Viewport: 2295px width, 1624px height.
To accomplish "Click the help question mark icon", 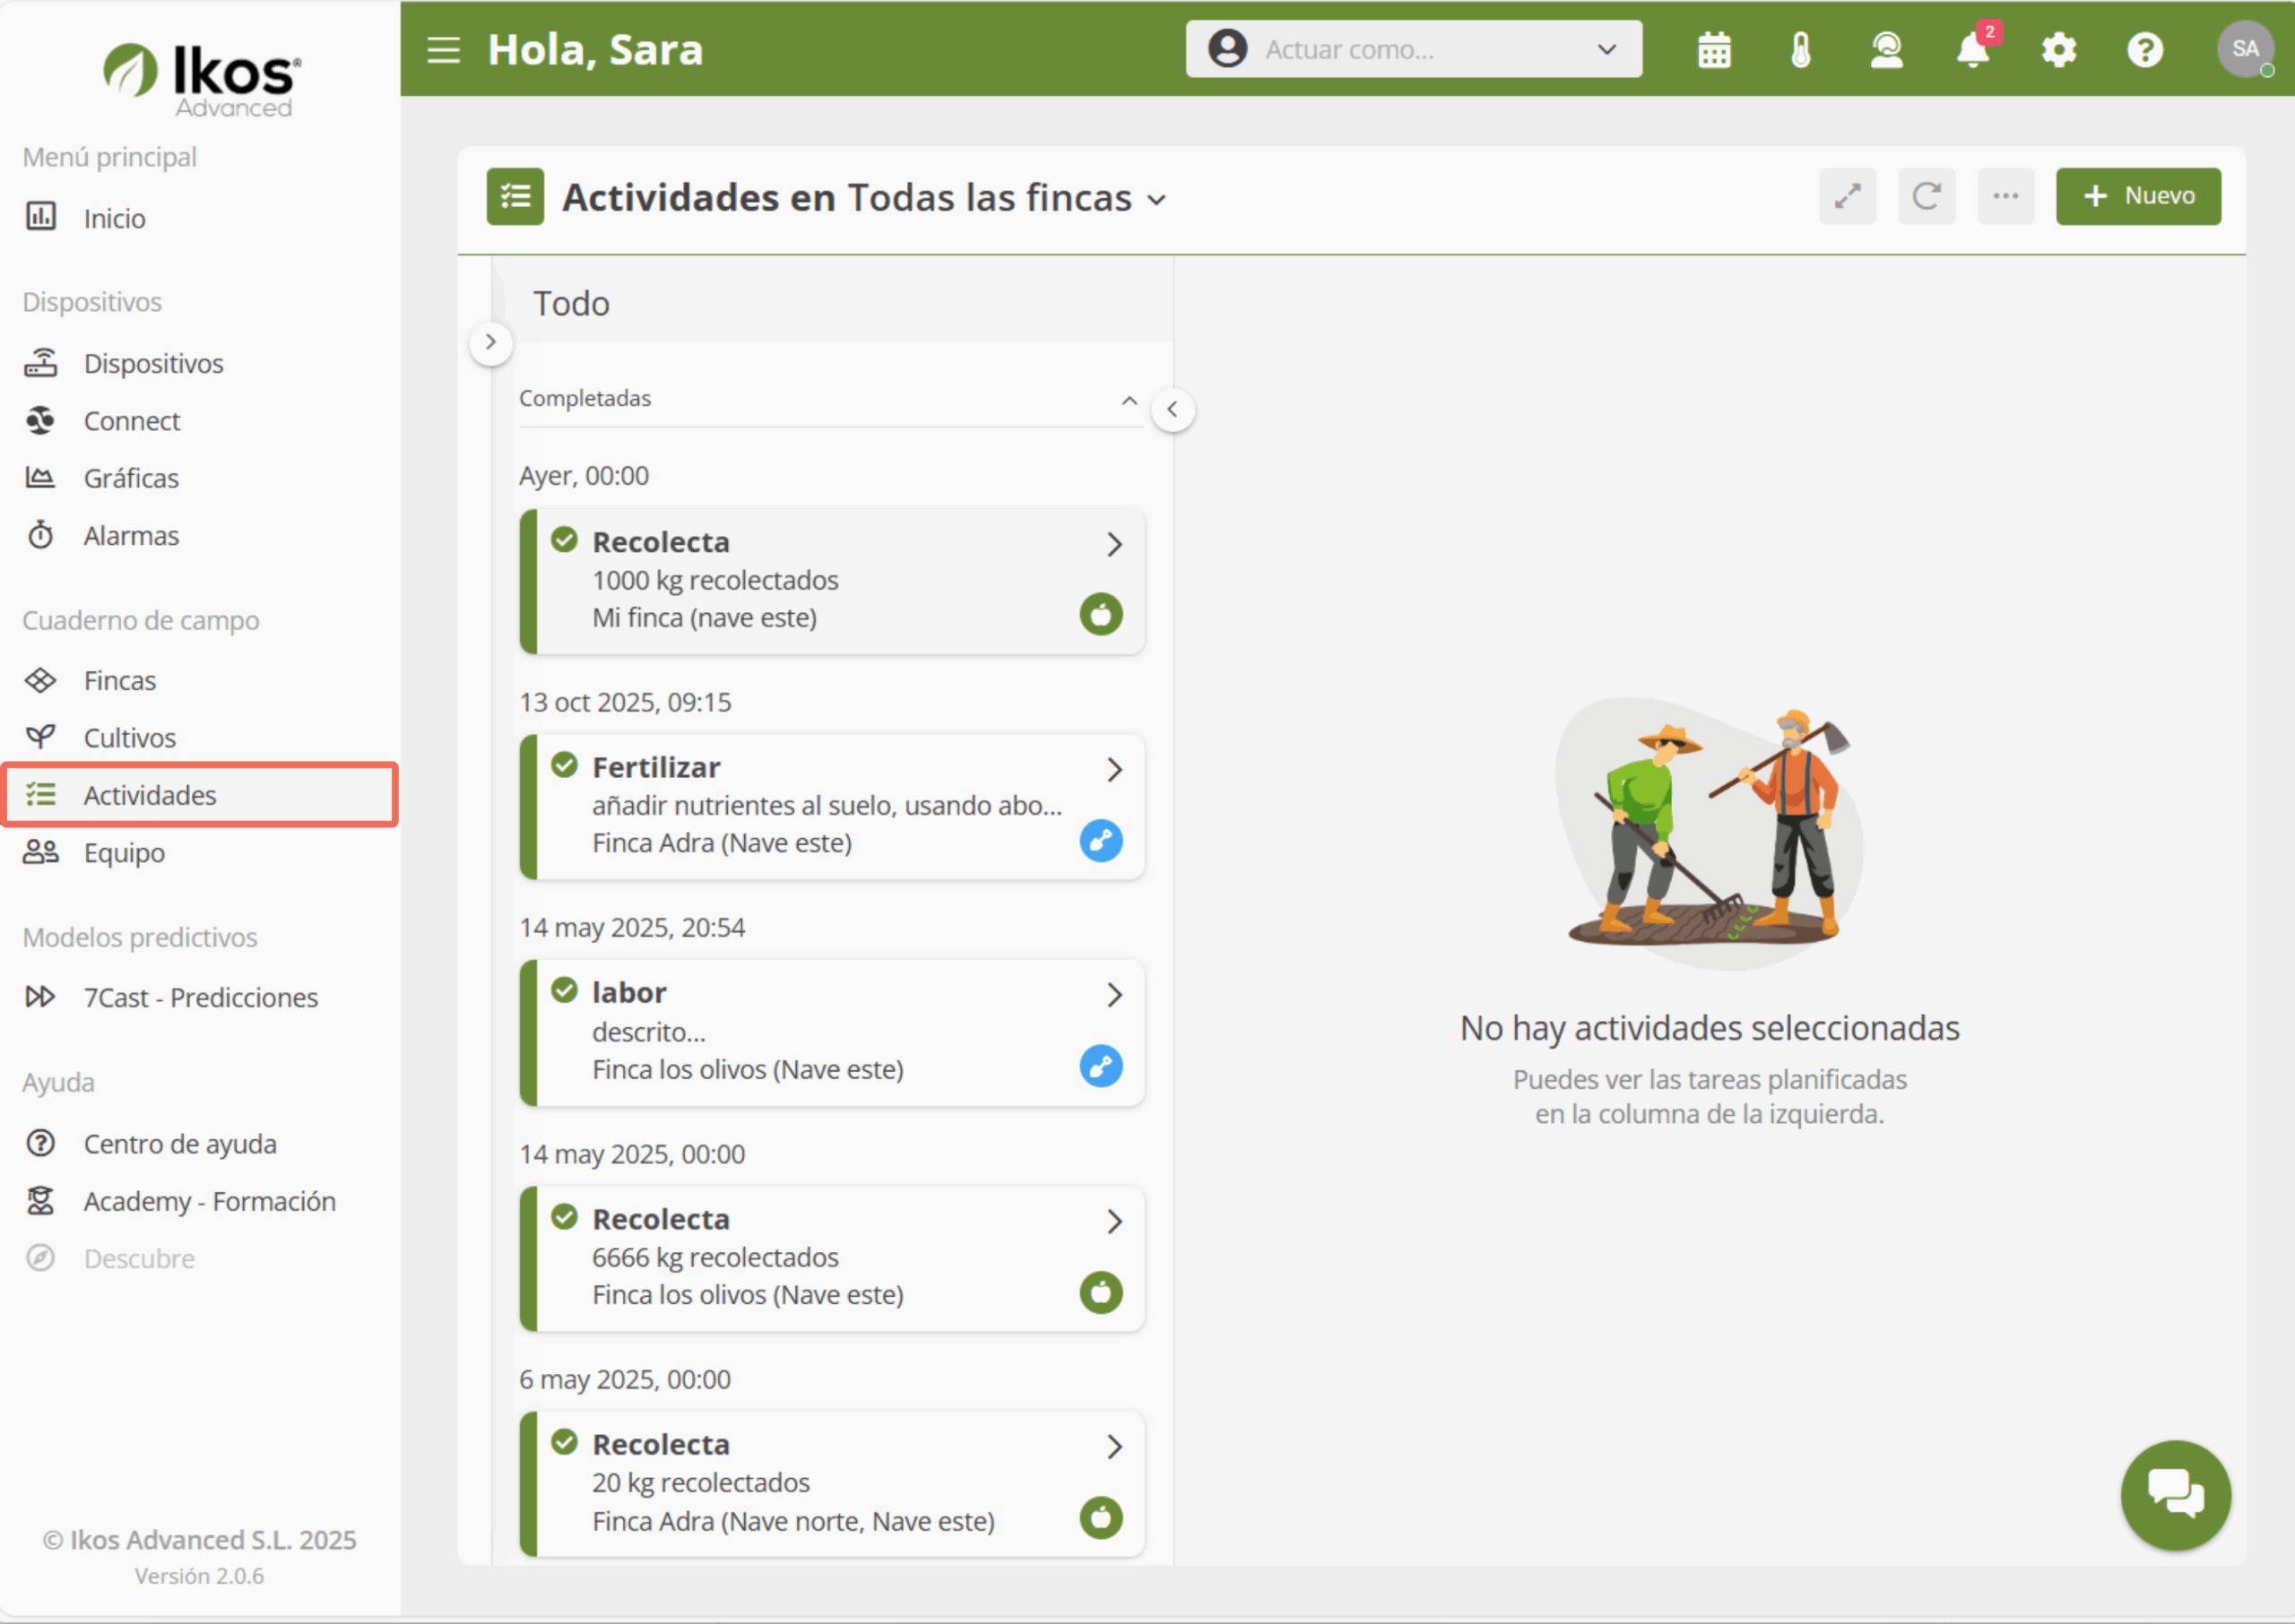I will click(x=2144, y=50).
